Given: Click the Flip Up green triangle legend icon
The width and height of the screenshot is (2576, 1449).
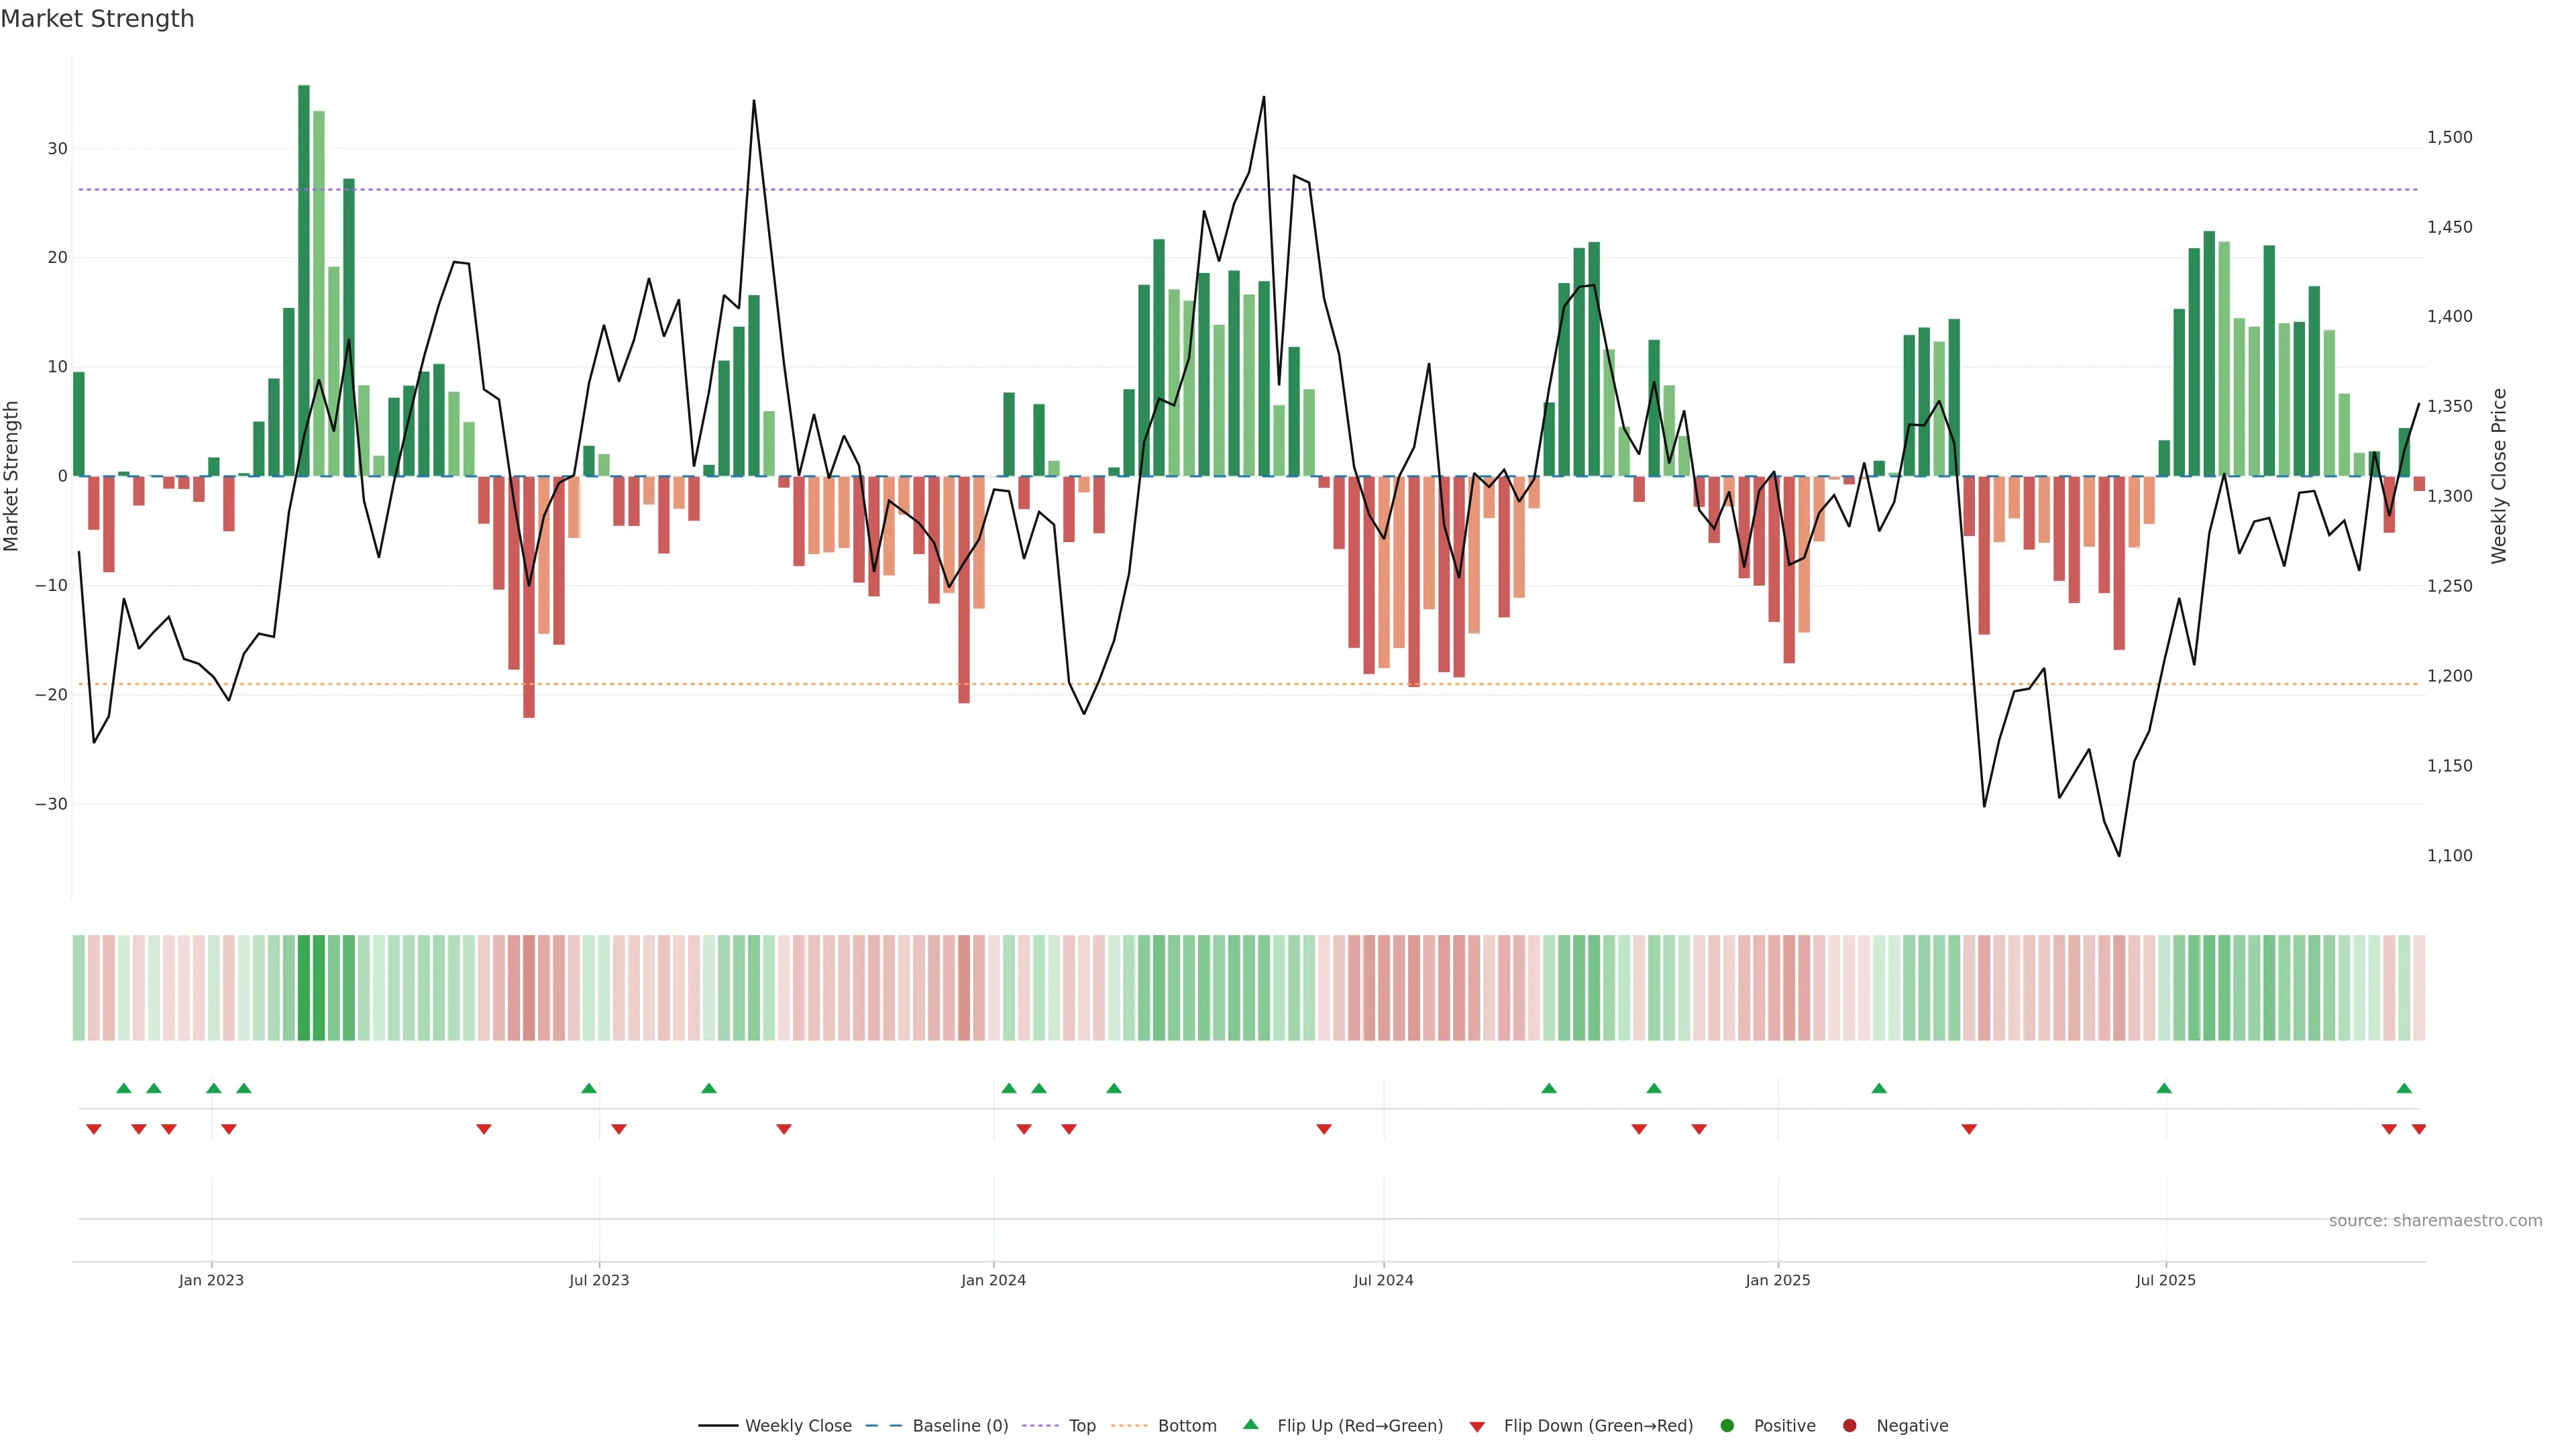Looking at the screenshot, I should [1250, 1424].
